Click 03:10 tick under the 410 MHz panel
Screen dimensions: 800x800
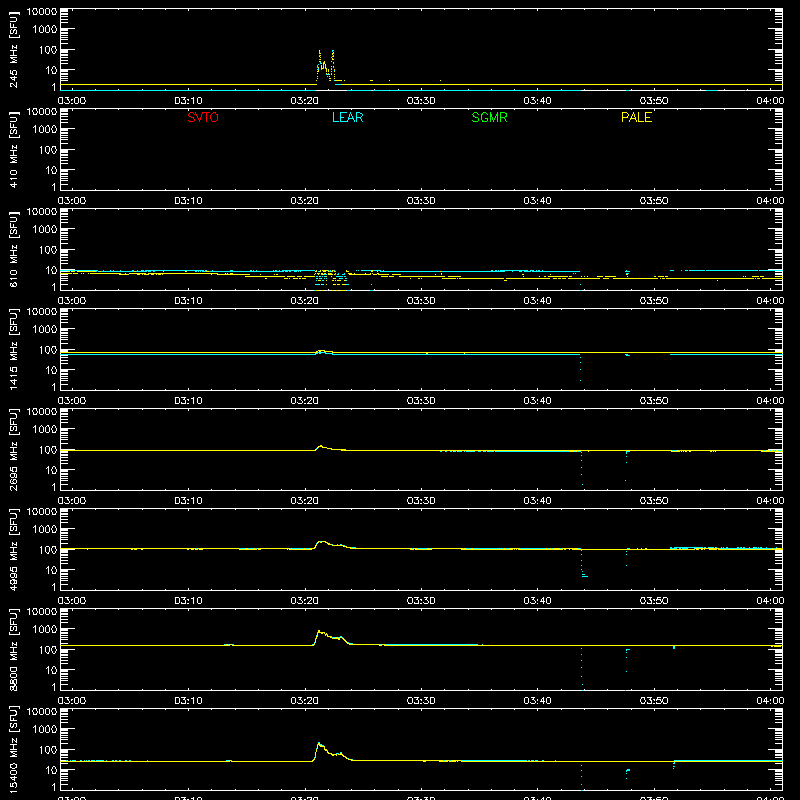coord(188,201)
